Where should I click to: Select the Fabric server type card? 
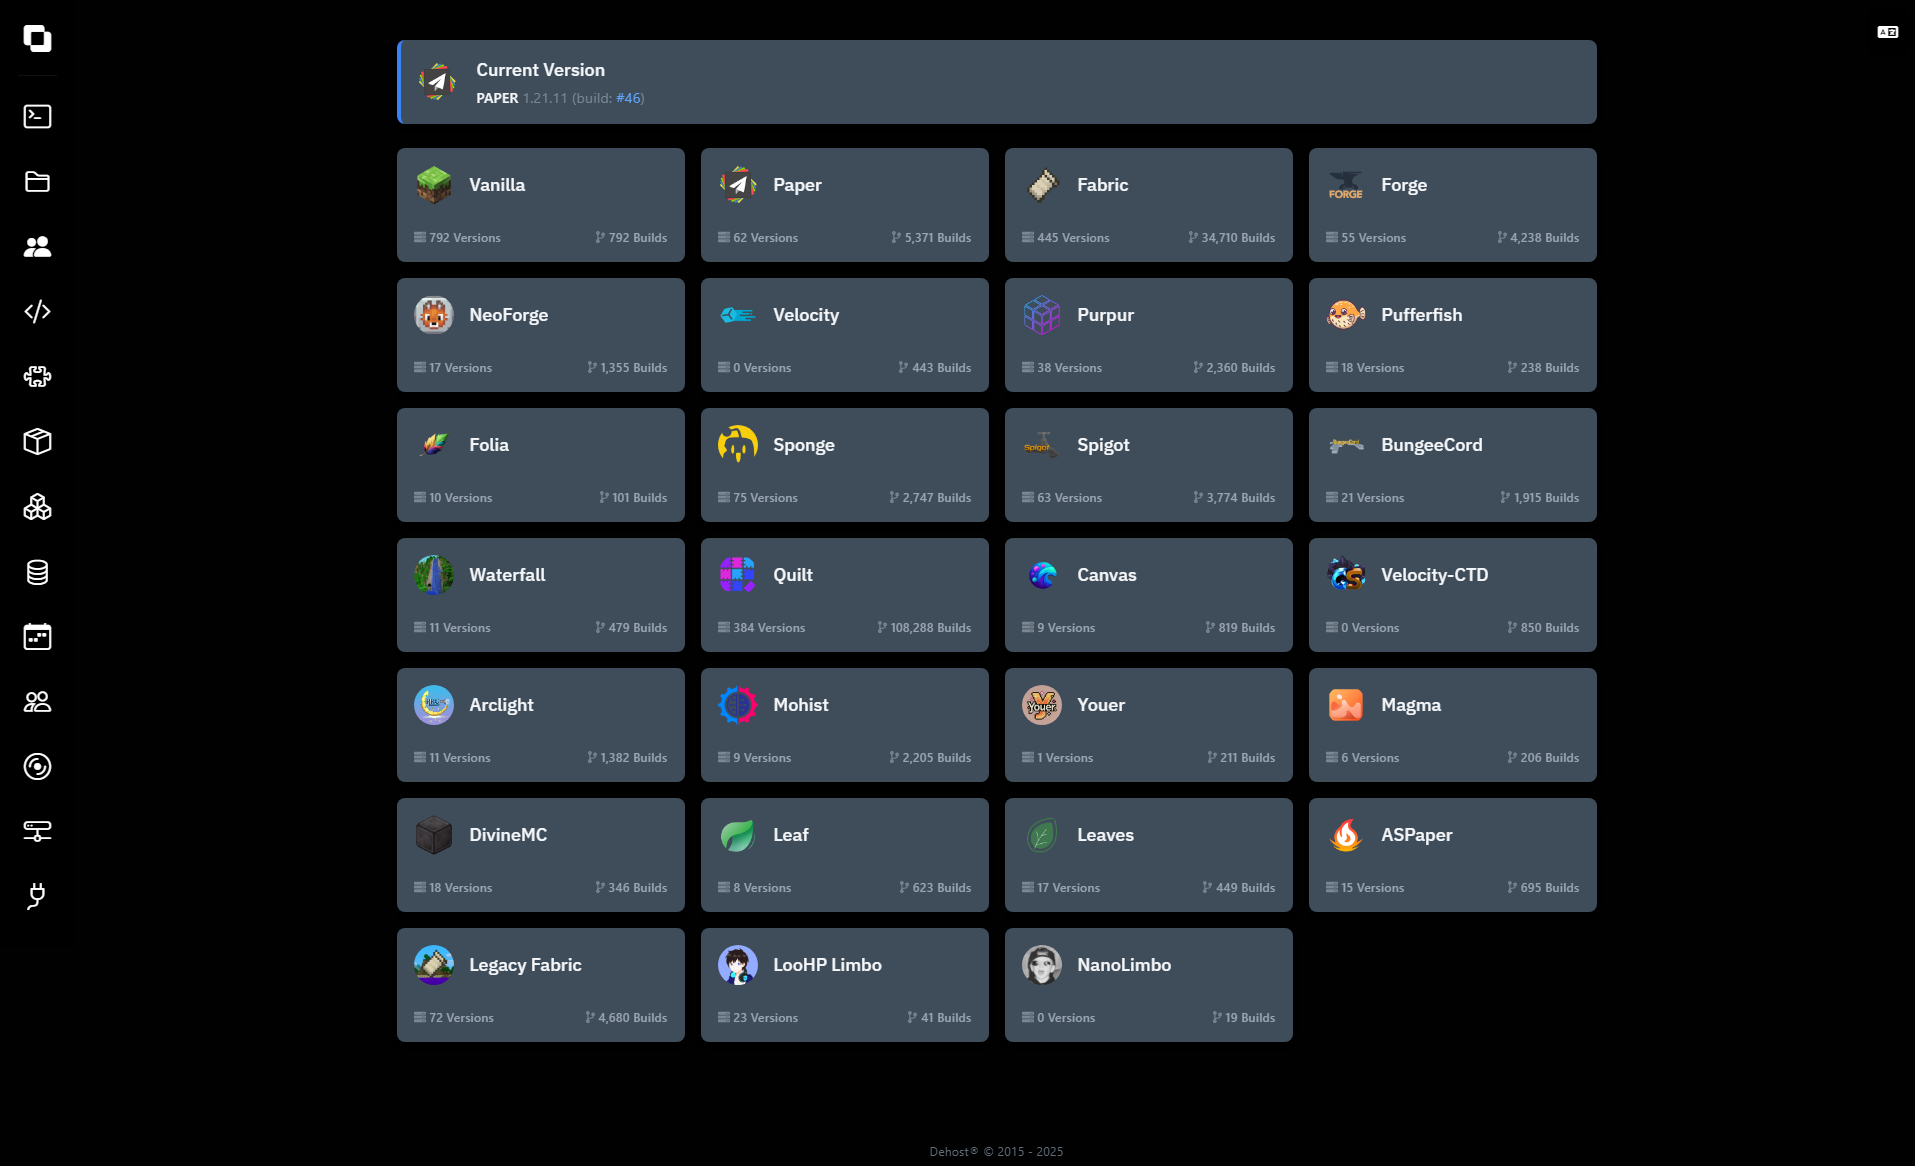1148,205
